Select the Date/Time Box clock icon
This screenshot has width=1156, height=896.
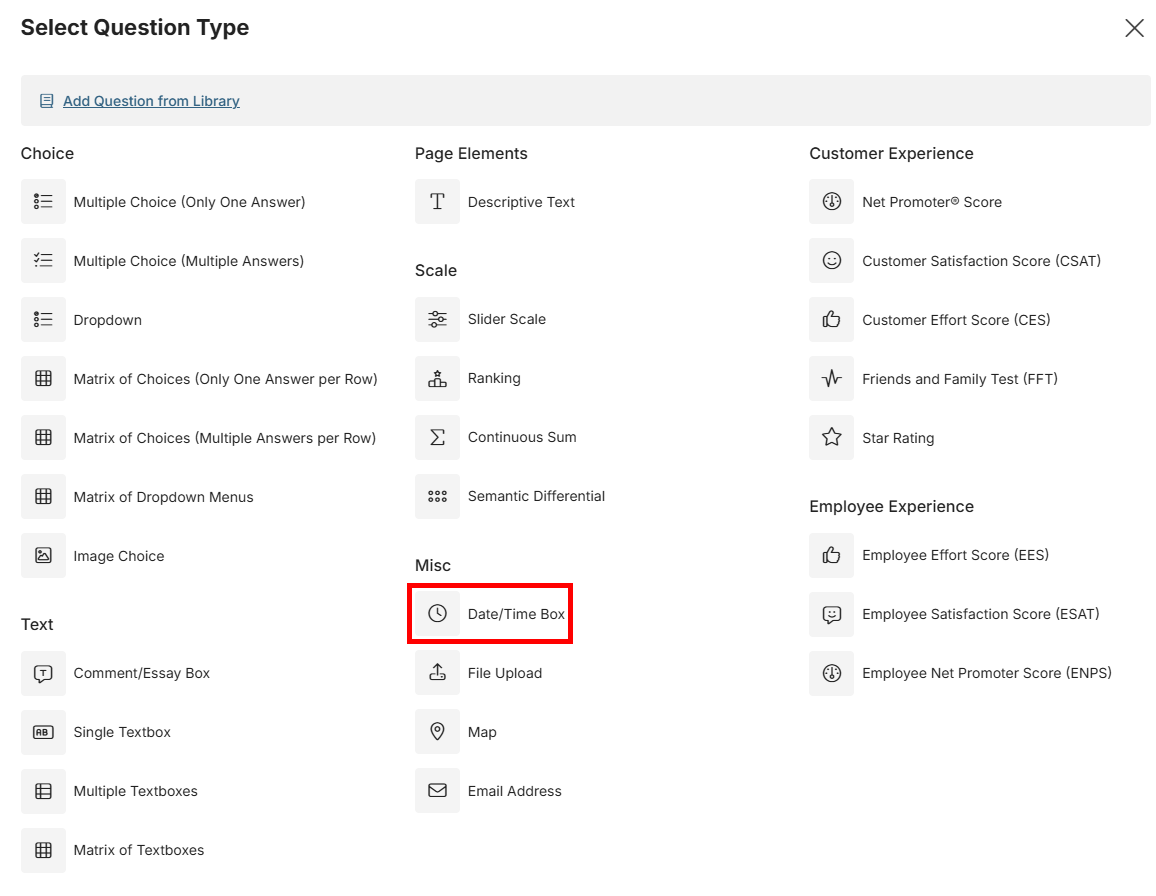[437, 614]
